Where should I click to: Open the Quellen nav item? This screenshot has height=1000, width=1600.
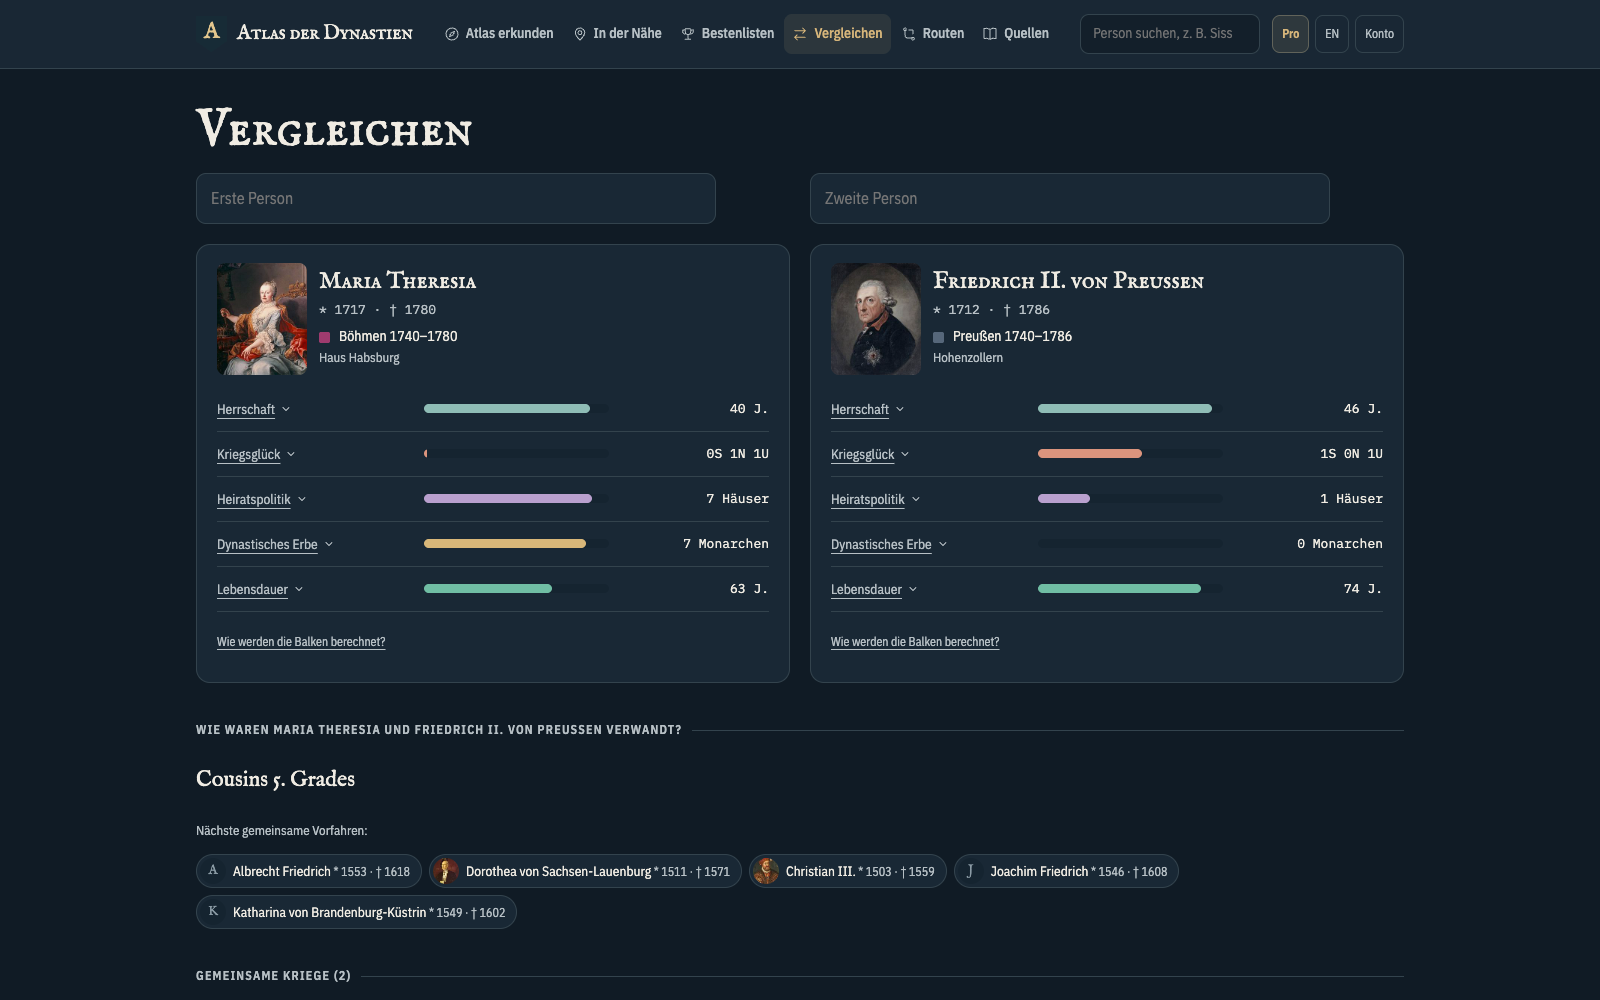click(1016, 34)
